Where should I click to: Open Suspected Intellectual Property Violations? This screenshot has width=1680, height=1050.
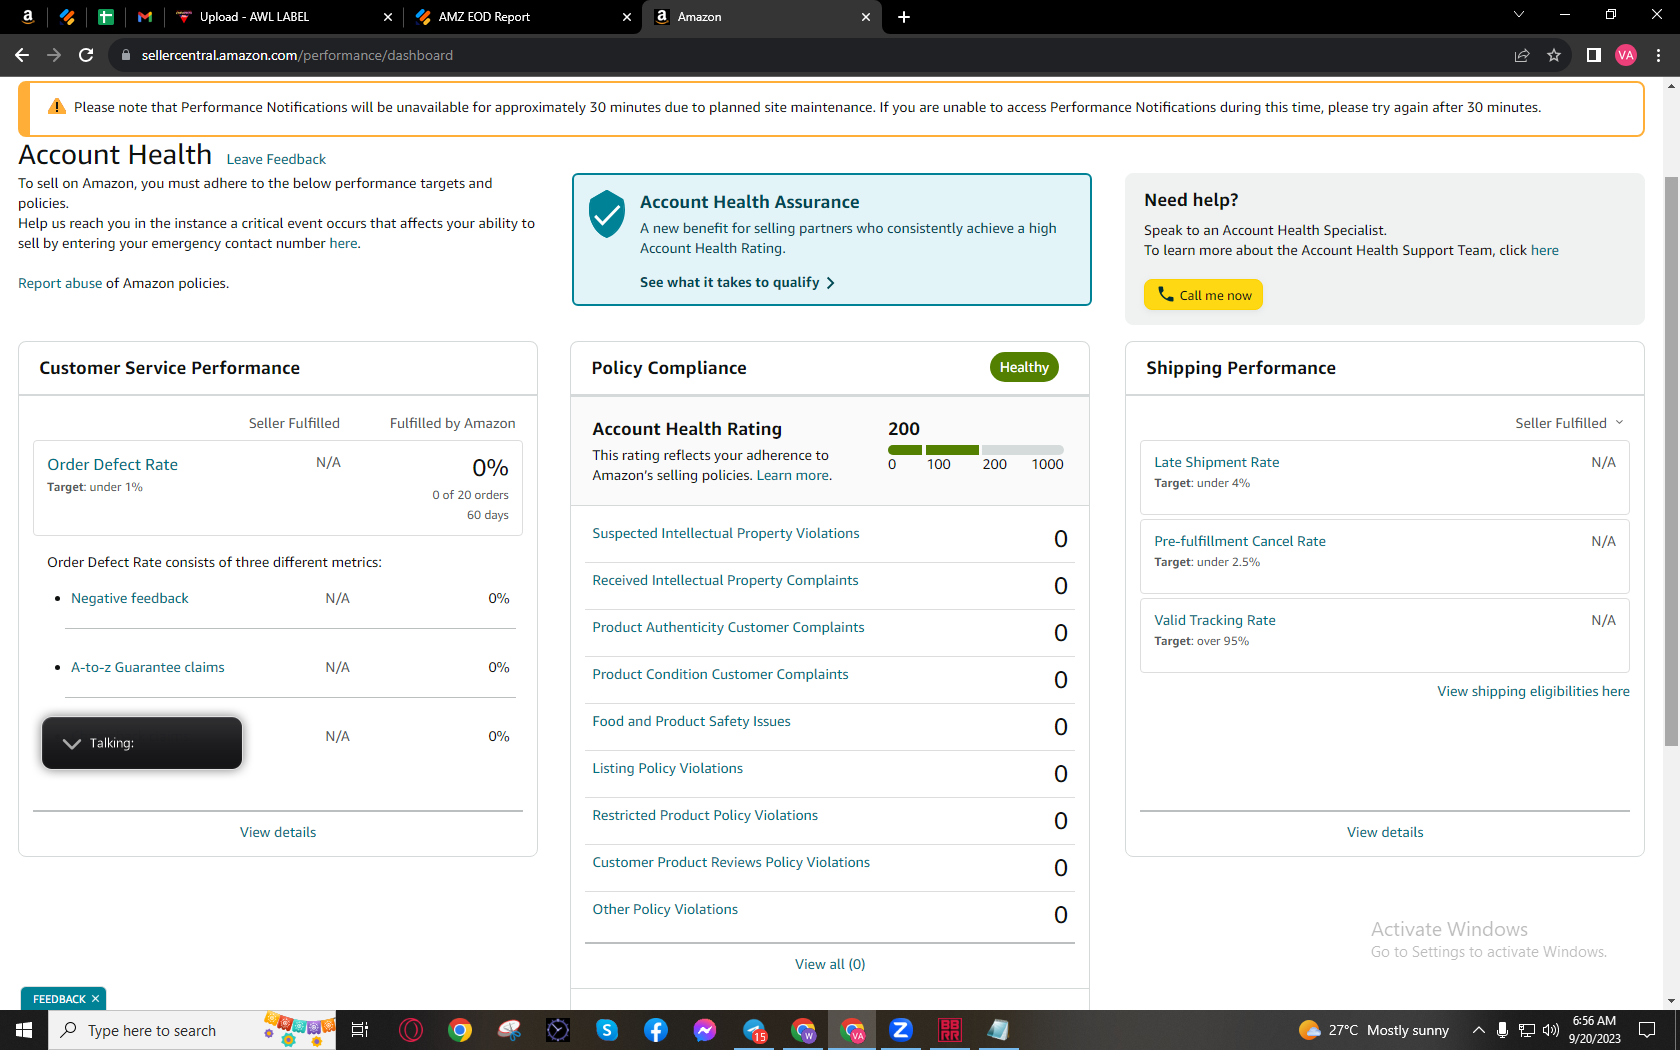click(726, 533)
